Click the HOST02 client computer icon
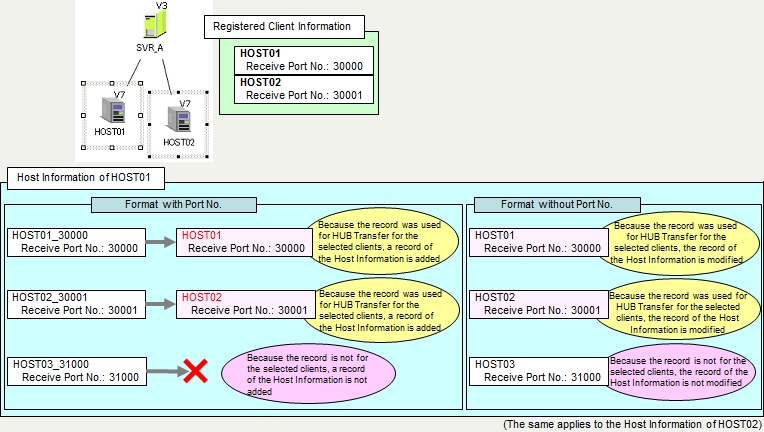764x432 pixels. pos(179,120)
